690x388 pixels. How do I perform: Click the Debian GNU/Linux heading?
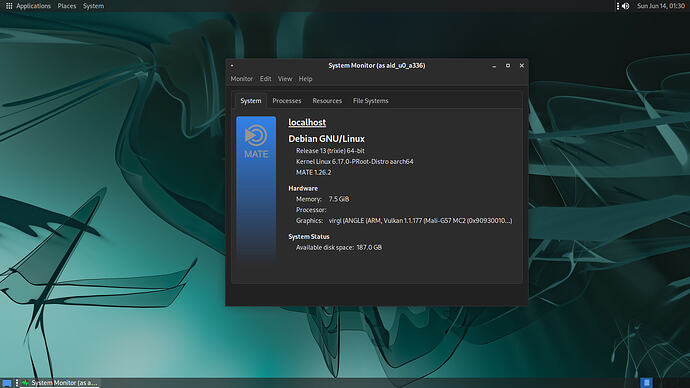click(326, 139)
